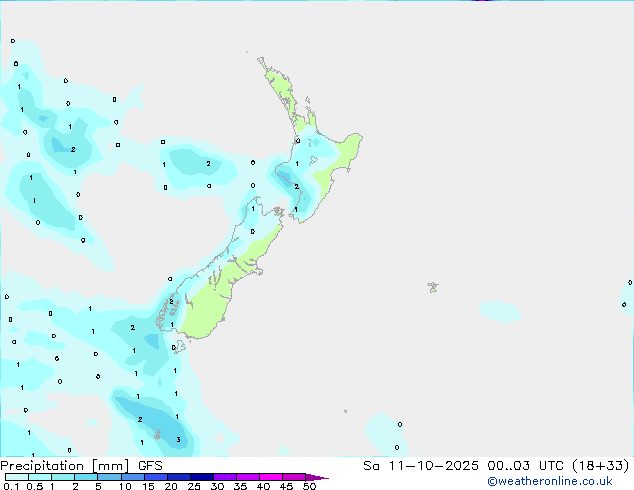Click the legend label '20'
Image resolution: width=634 pixels, height=490 pixels.
tap(171, 486)
